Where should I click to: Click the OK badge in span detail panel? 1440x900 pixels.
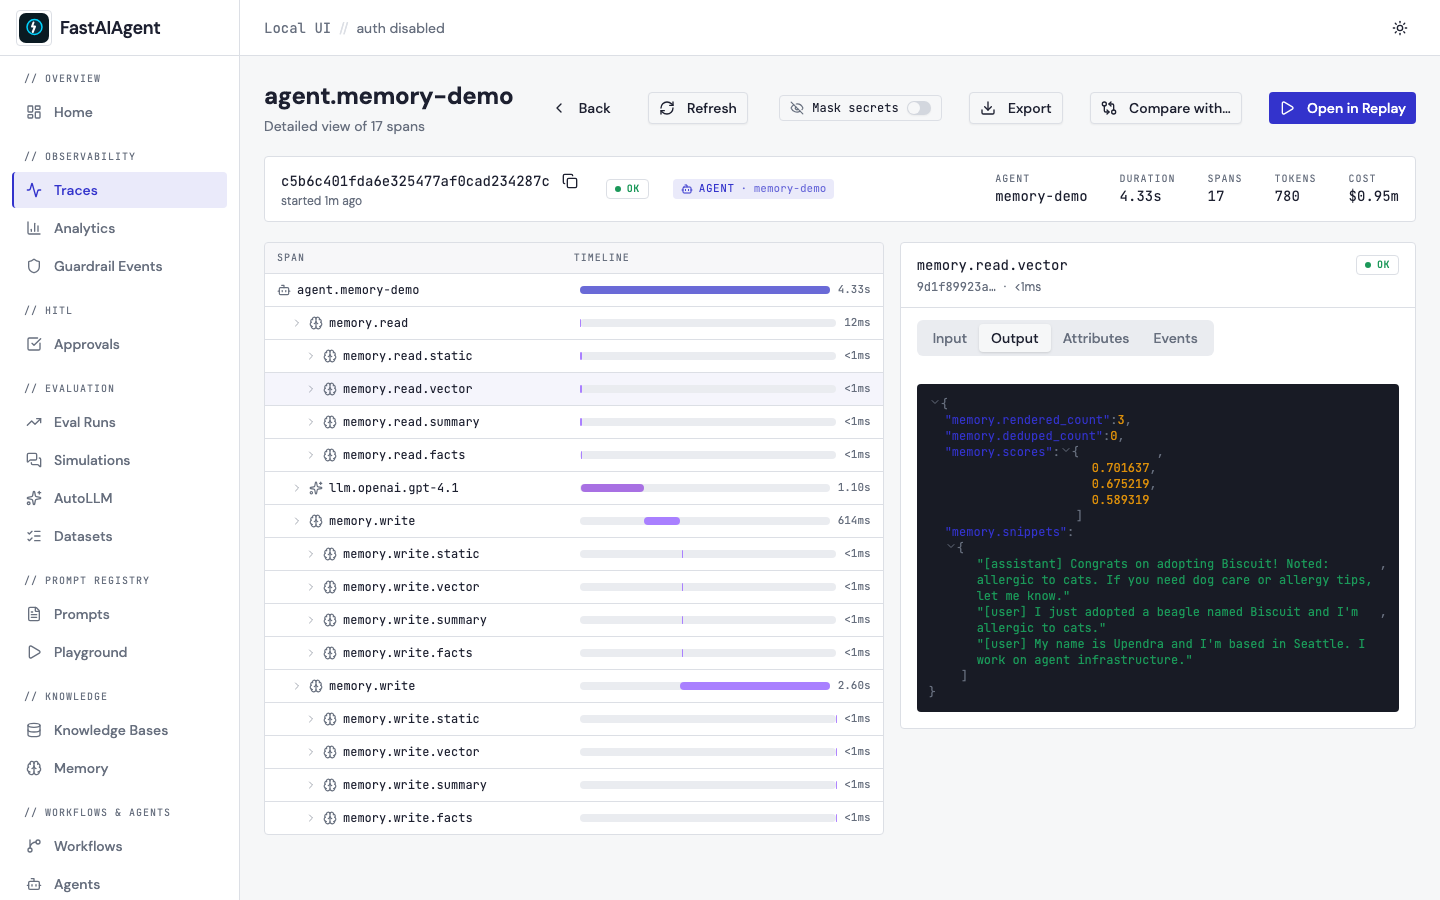pos(1377,265)
